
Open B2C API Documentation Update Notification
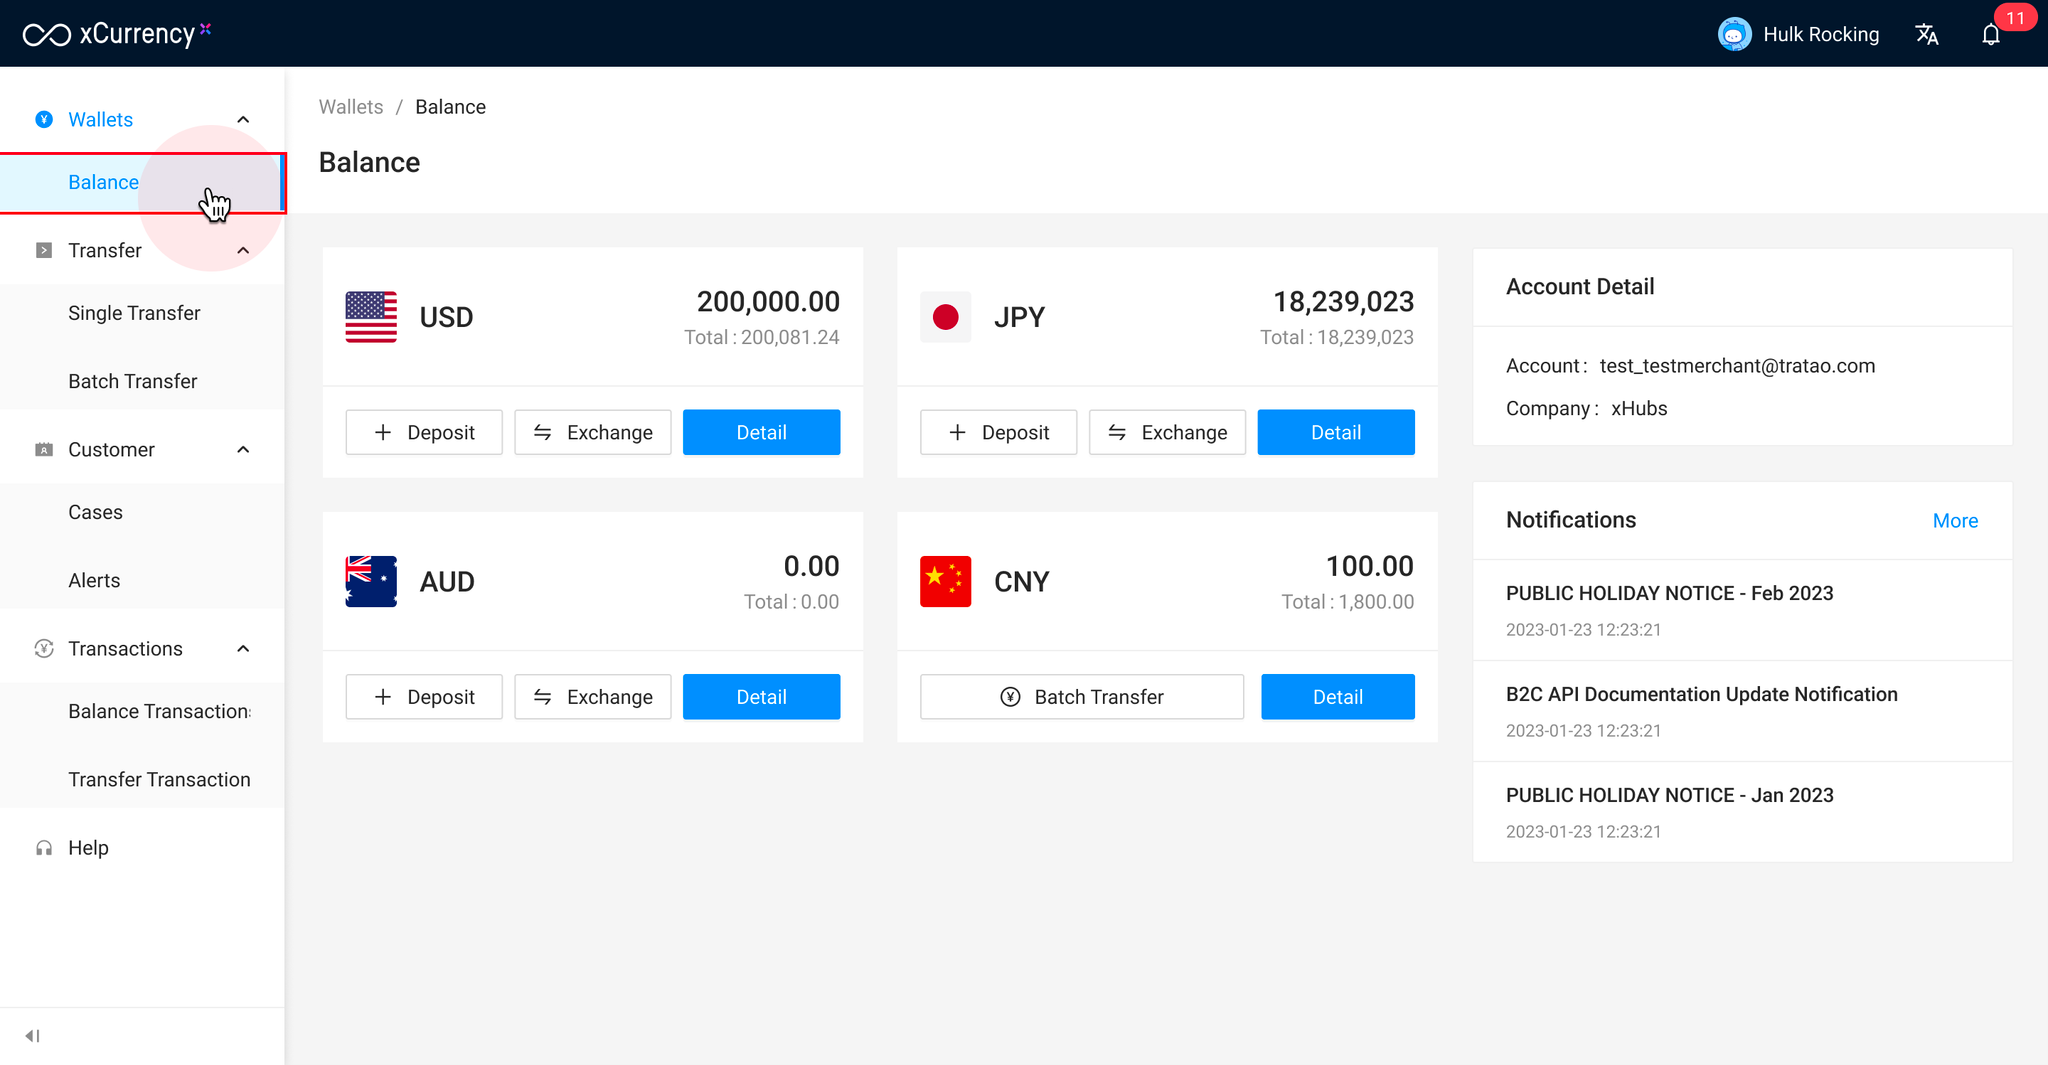click(x=1702, y=695)
